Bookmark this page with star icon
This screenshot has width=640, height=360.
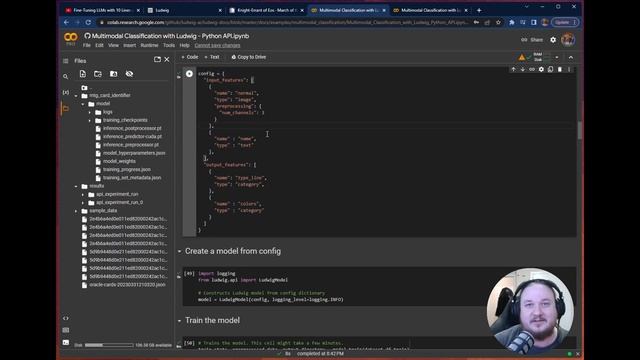pos(498,22)
